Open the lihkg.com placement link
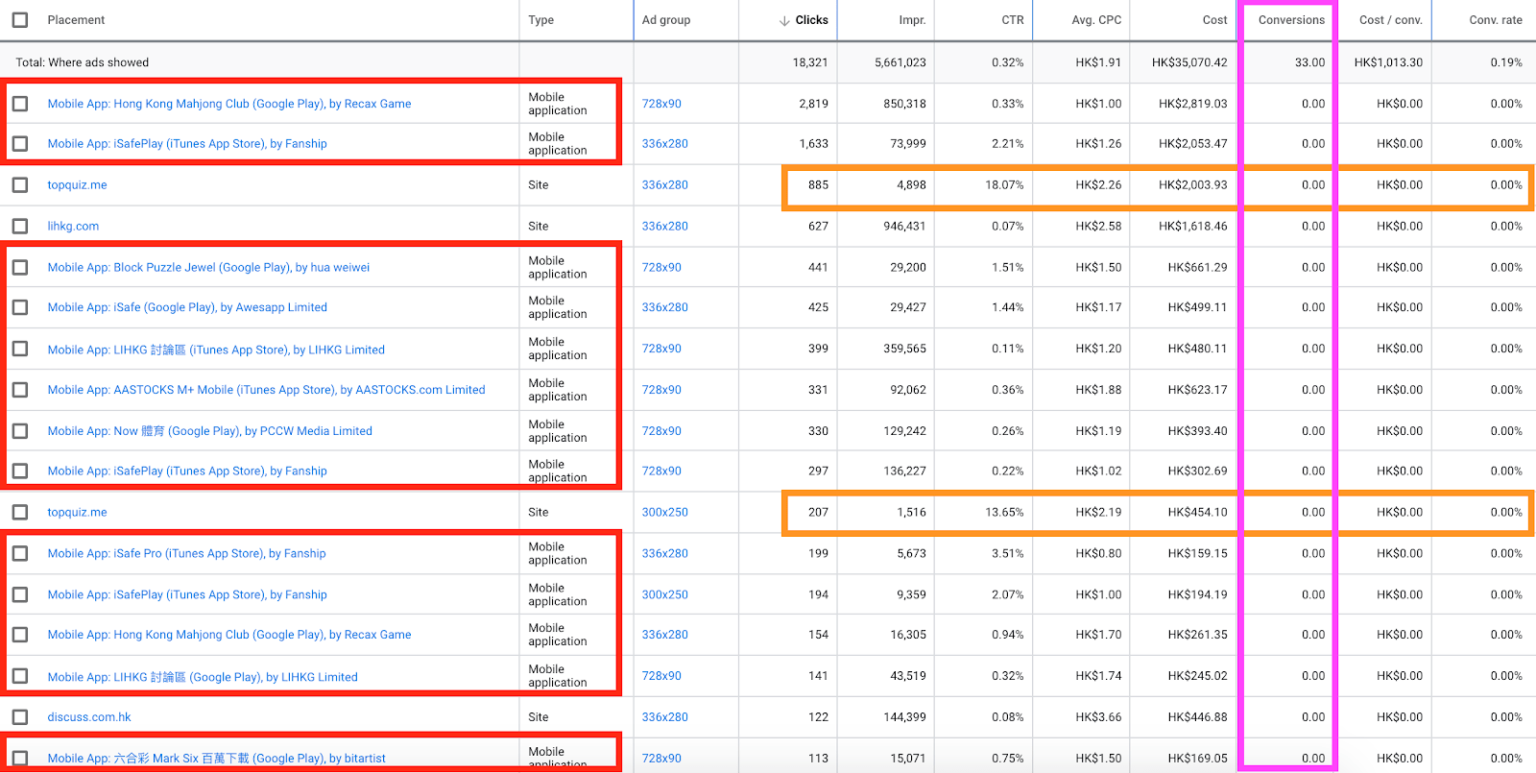 point(73,226)
